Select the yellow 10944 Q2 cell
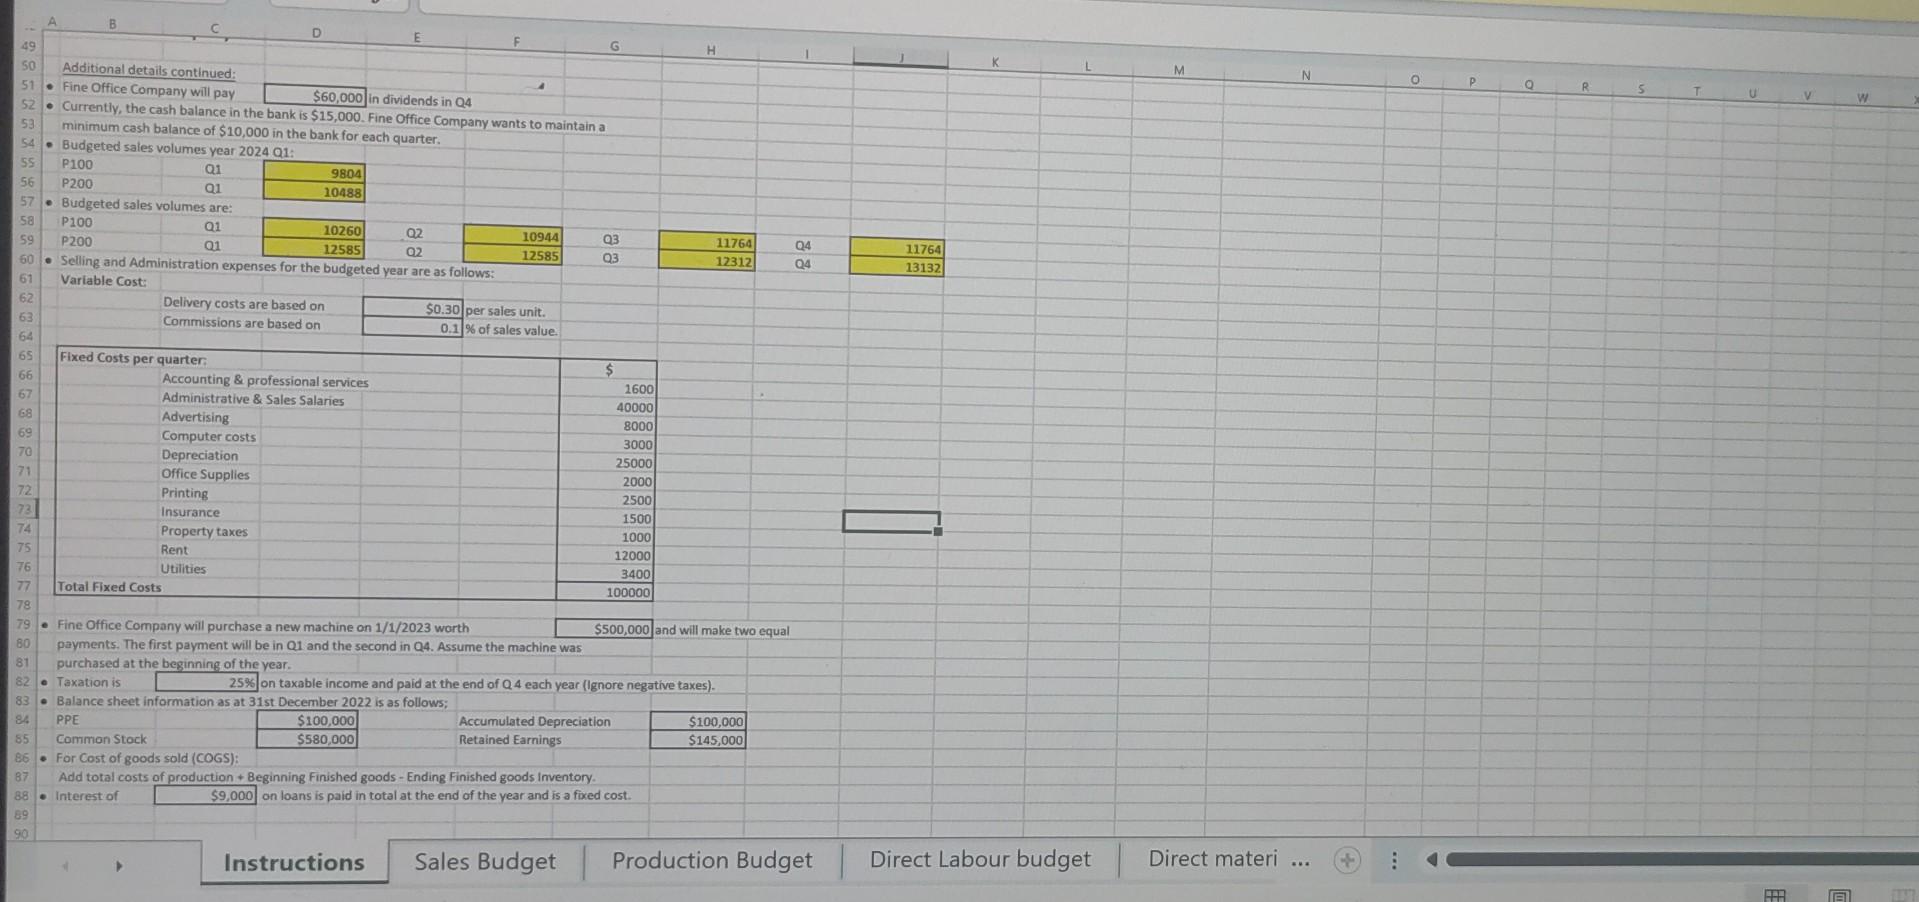This screenshot has width=1919, height=902. (512, 236)
